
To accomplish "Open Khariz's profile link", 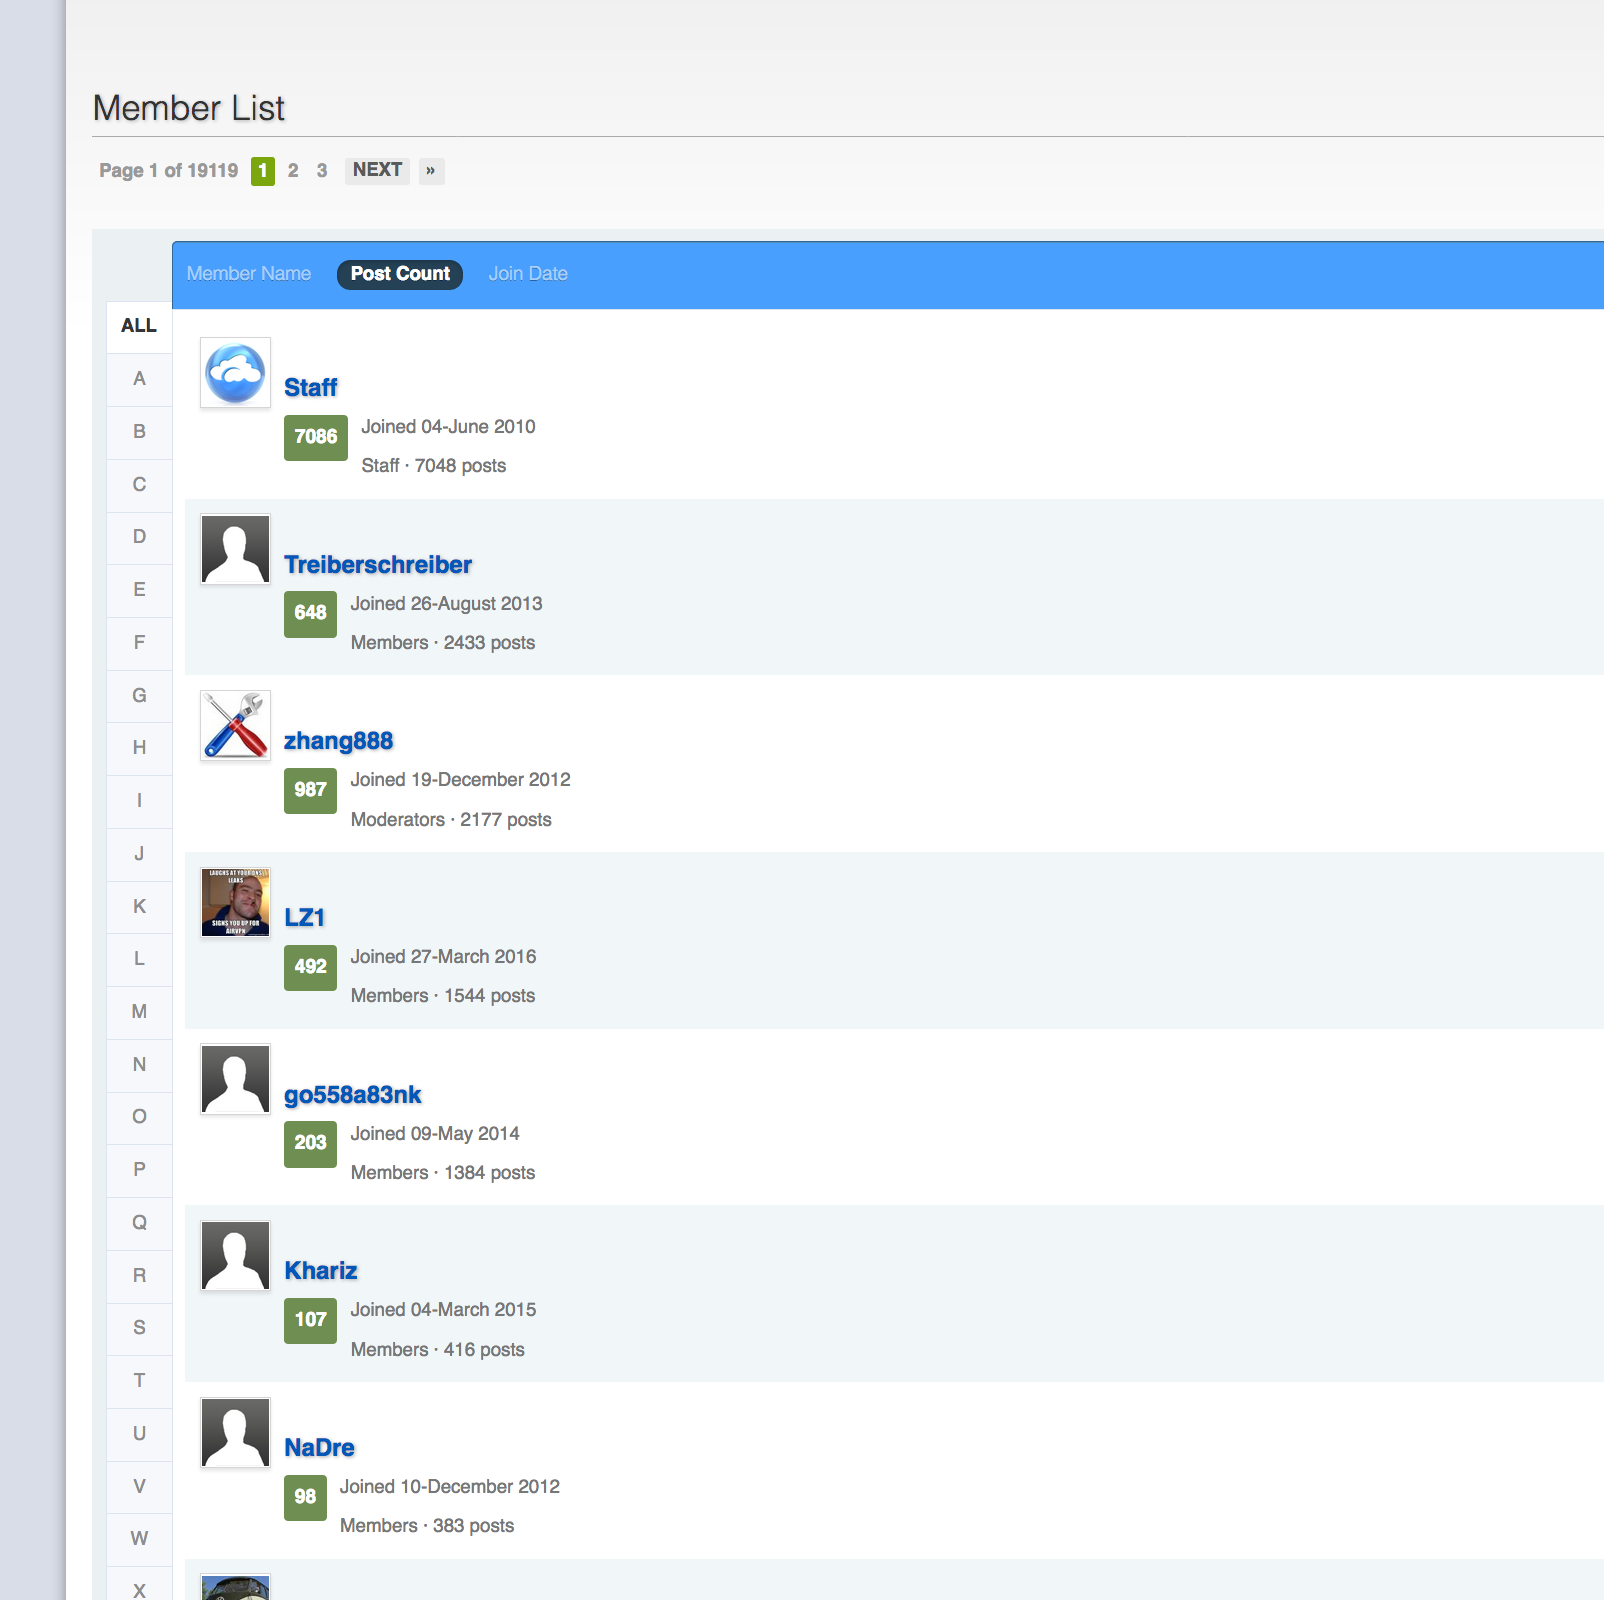I will 321,1271.
